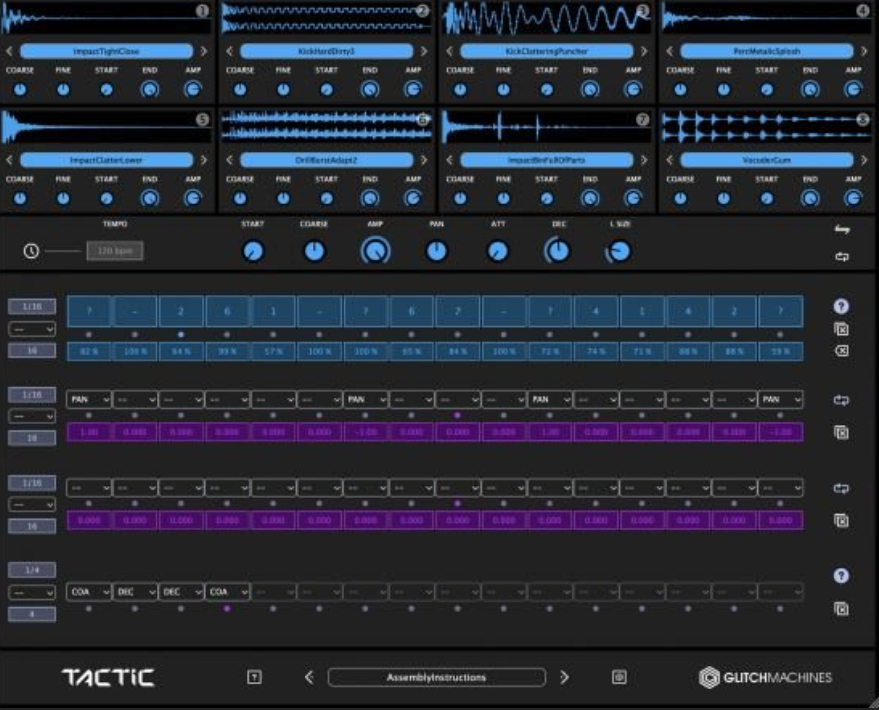Click previous-sample arrow beside VocoderGum
The height and width of the screenshot is (710, 879).
670,160
